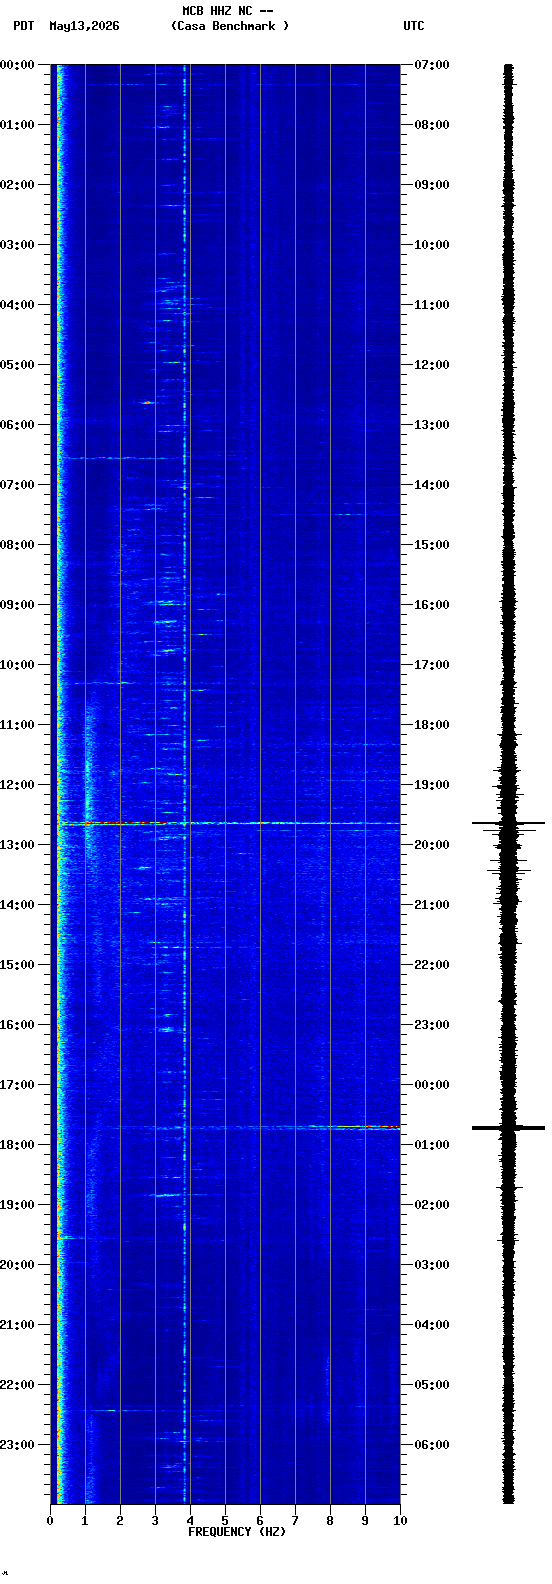The width and height of the screenshot is (552, 1584).
Task: Click the UTC time label '02:00'
Action: (432, 1205)
